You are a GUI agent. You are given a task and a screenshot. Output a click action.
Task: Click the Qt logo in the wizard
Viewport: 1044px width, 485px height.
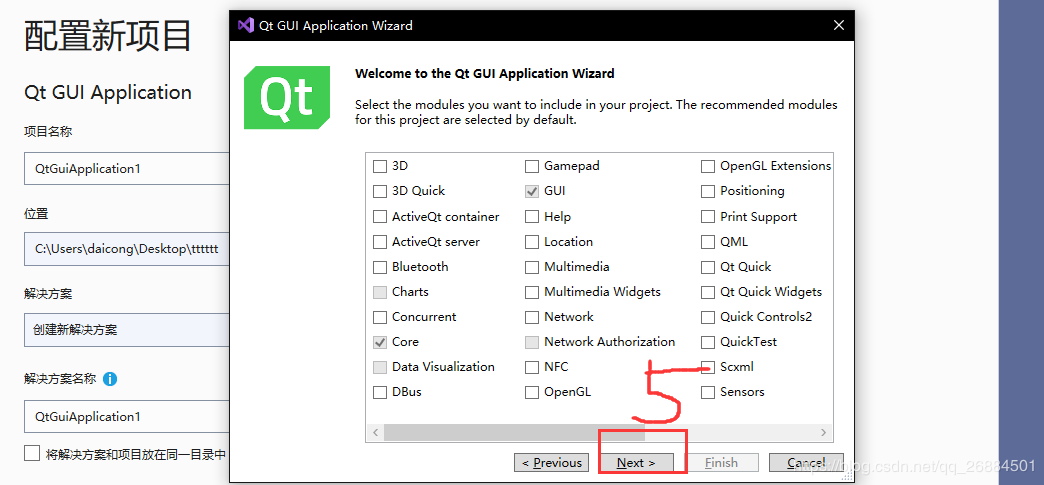tap(286, 97)
